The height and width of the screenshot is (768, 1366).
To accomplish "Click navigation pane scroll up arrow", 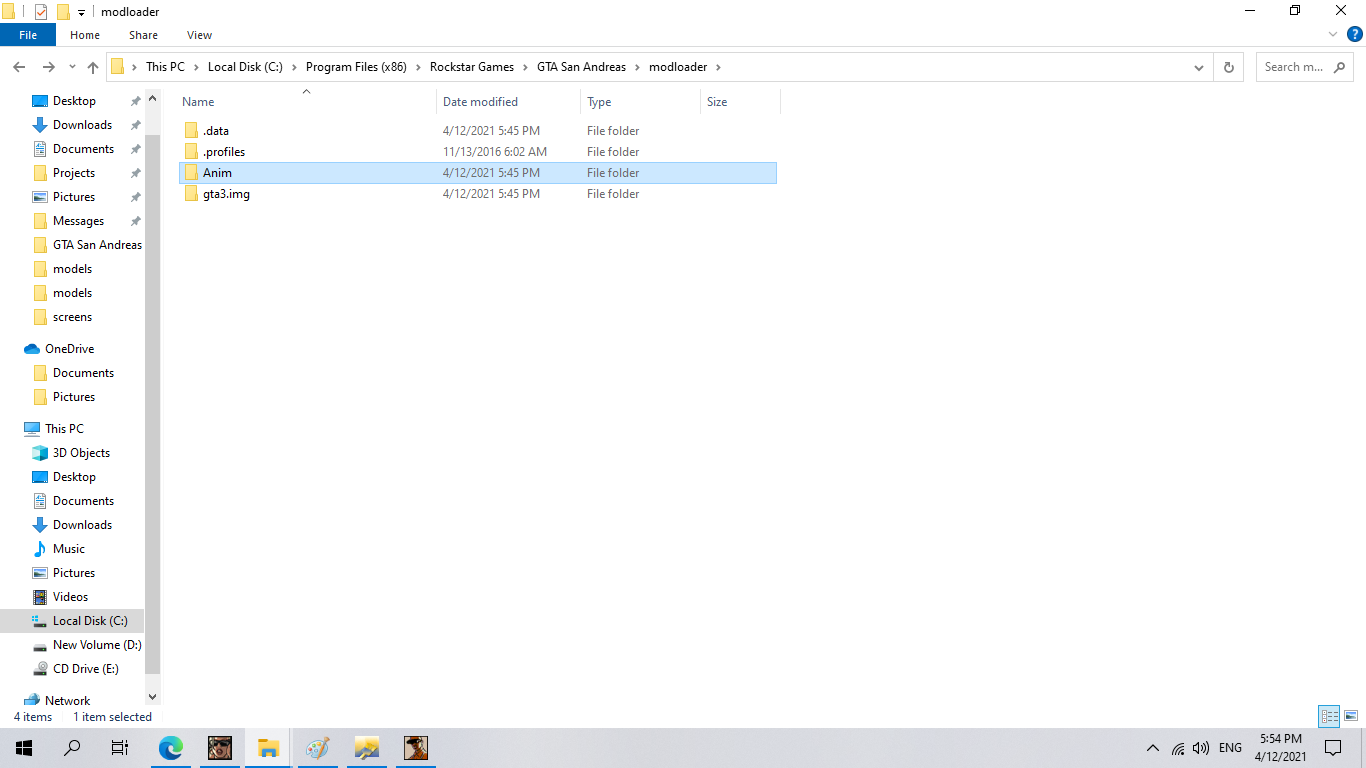I will pyautogui.click(x=153, y=98).
